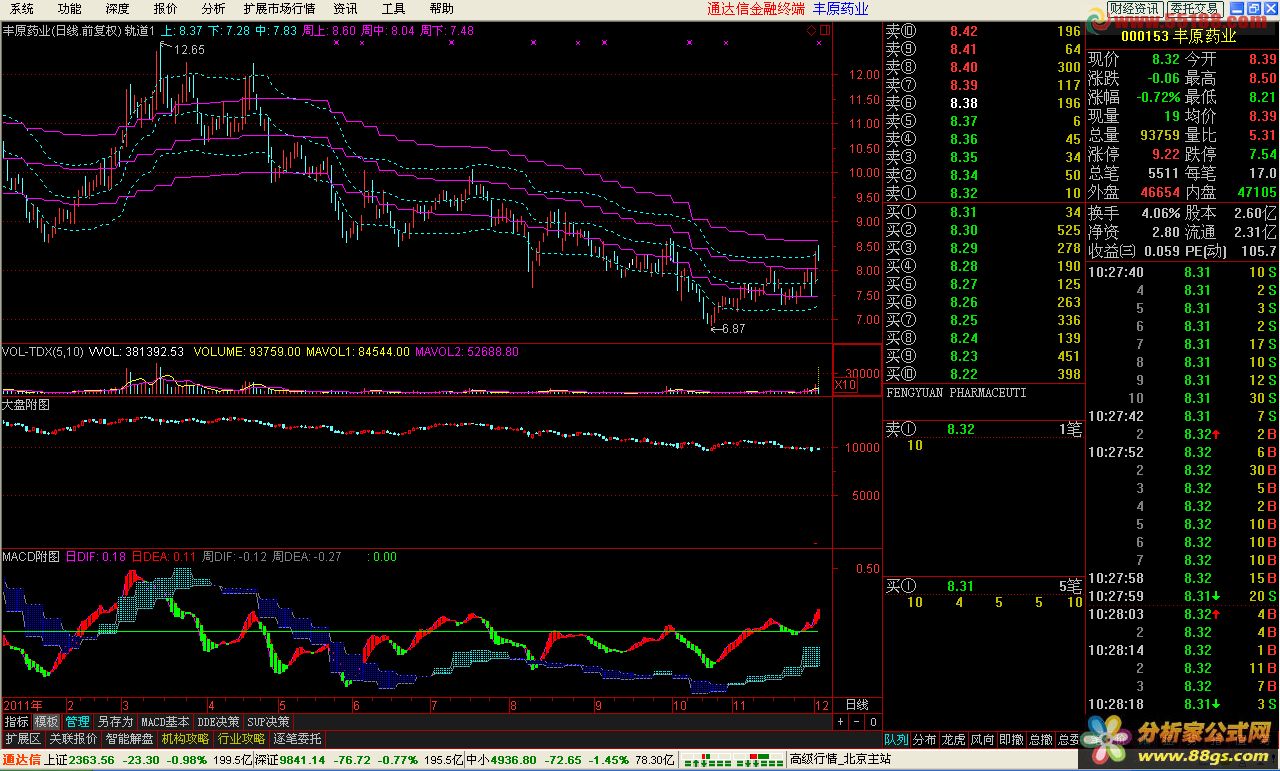The height and width of the screenshot is (771, 1280).
Task: Open the 报价 menu
Action: (165, 8)
